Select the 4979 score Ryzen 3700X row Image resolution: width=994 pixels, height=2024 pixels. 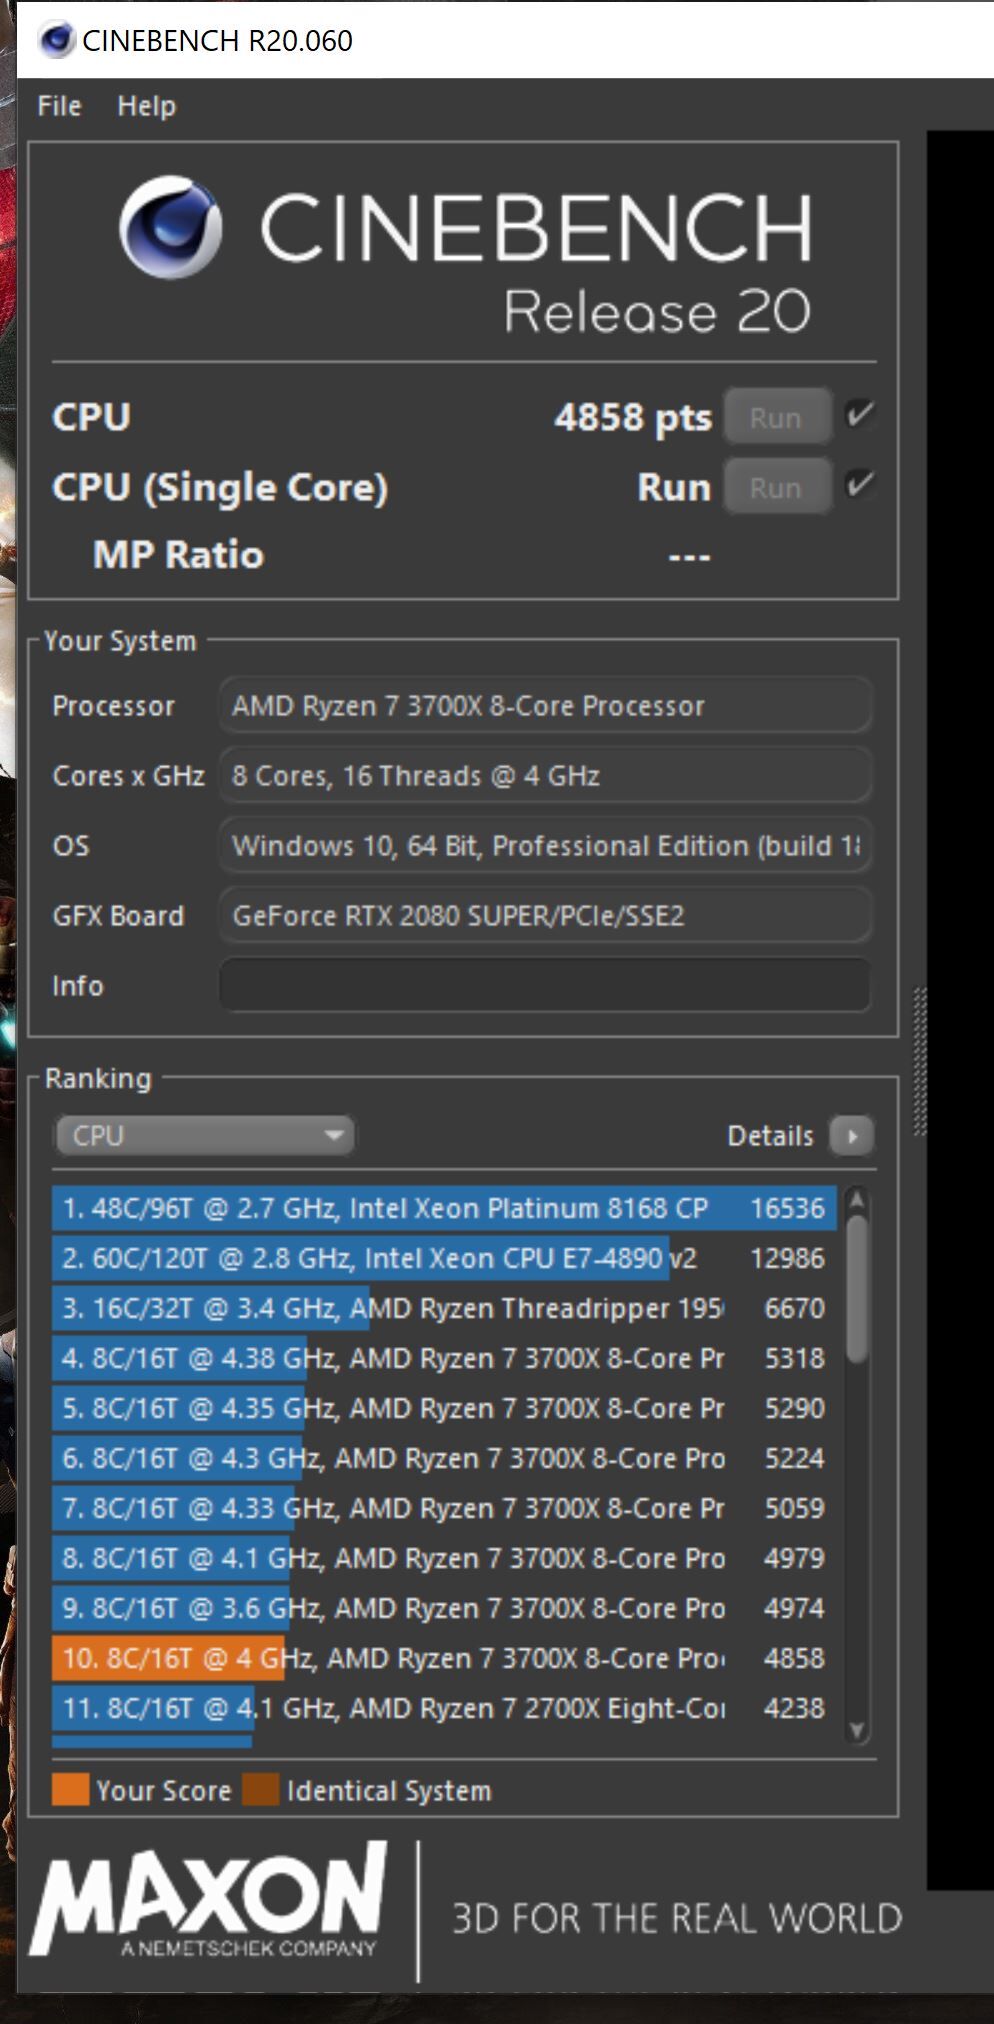coord(445,1558)
